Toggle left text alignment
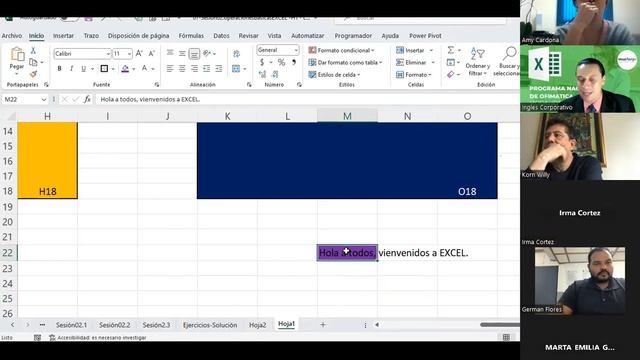Viewport: 640px width, 360px height. point(170,69)
